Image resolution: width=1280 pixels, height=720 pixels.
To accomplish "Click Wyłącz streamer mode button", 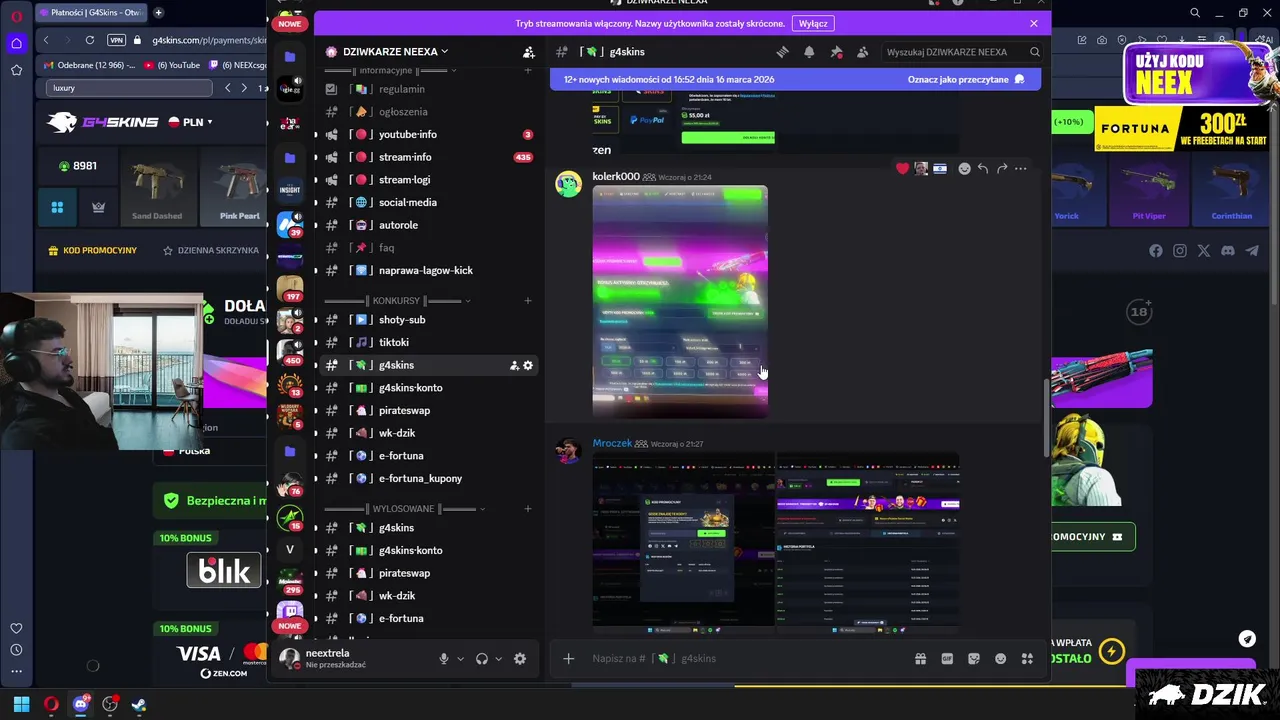I will click(x=813, y=23).
